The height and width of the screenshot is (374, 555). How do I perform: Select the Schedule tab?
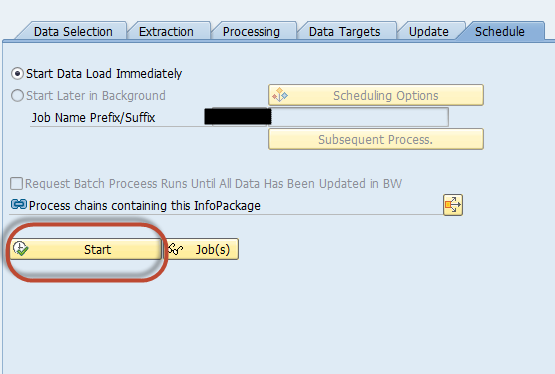(x=499, y=31)
